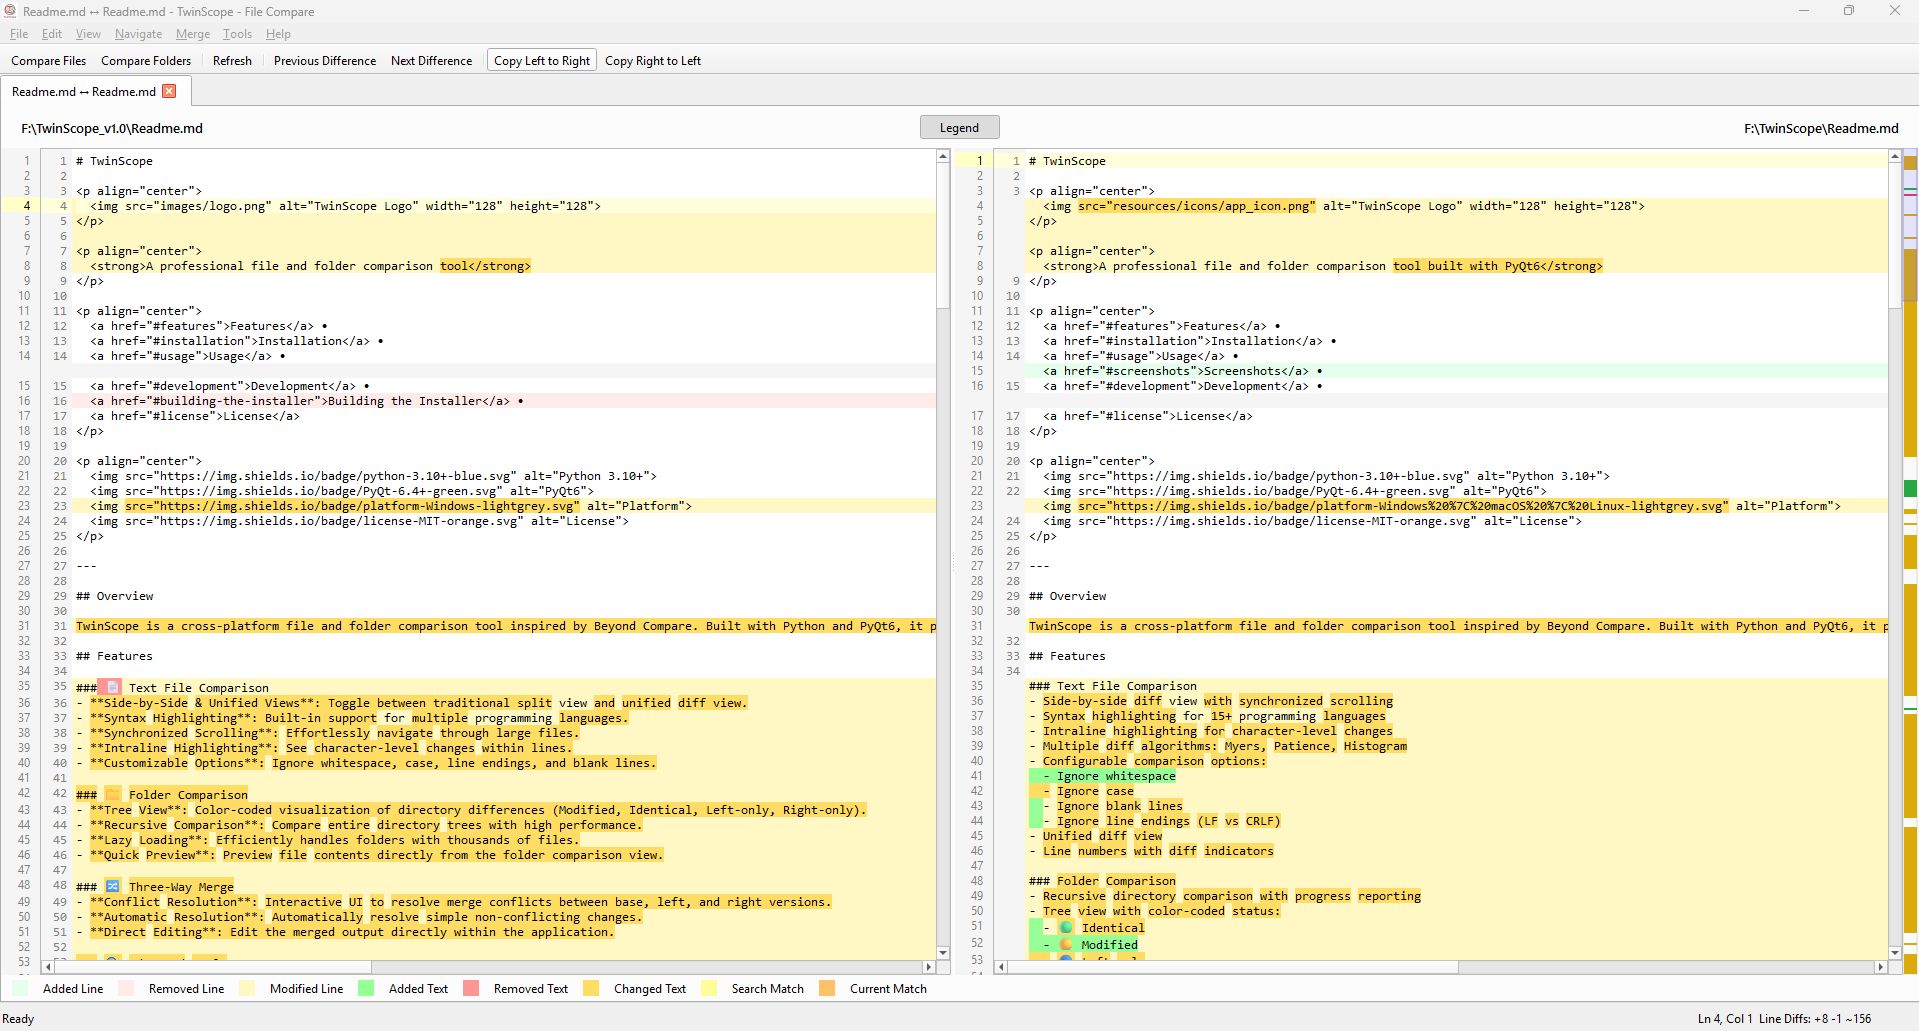The image size is (1919, 1031).
Task: Click the Three-Way Merge heading icon
Action: (113, 886)
